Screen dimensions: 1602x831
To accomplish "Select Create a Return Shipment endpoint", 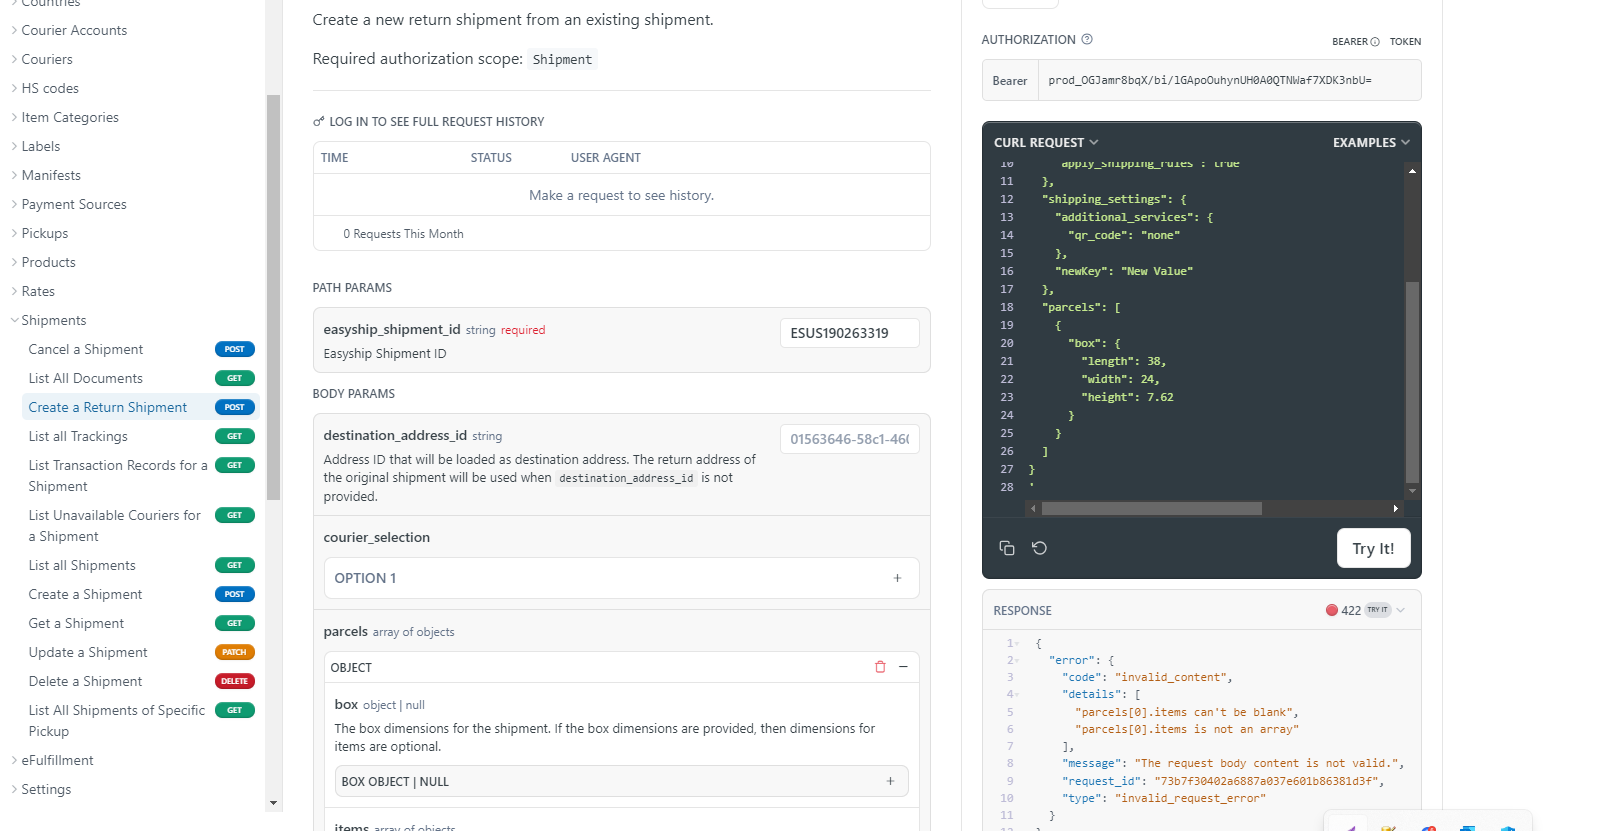I will coord(140,407).
